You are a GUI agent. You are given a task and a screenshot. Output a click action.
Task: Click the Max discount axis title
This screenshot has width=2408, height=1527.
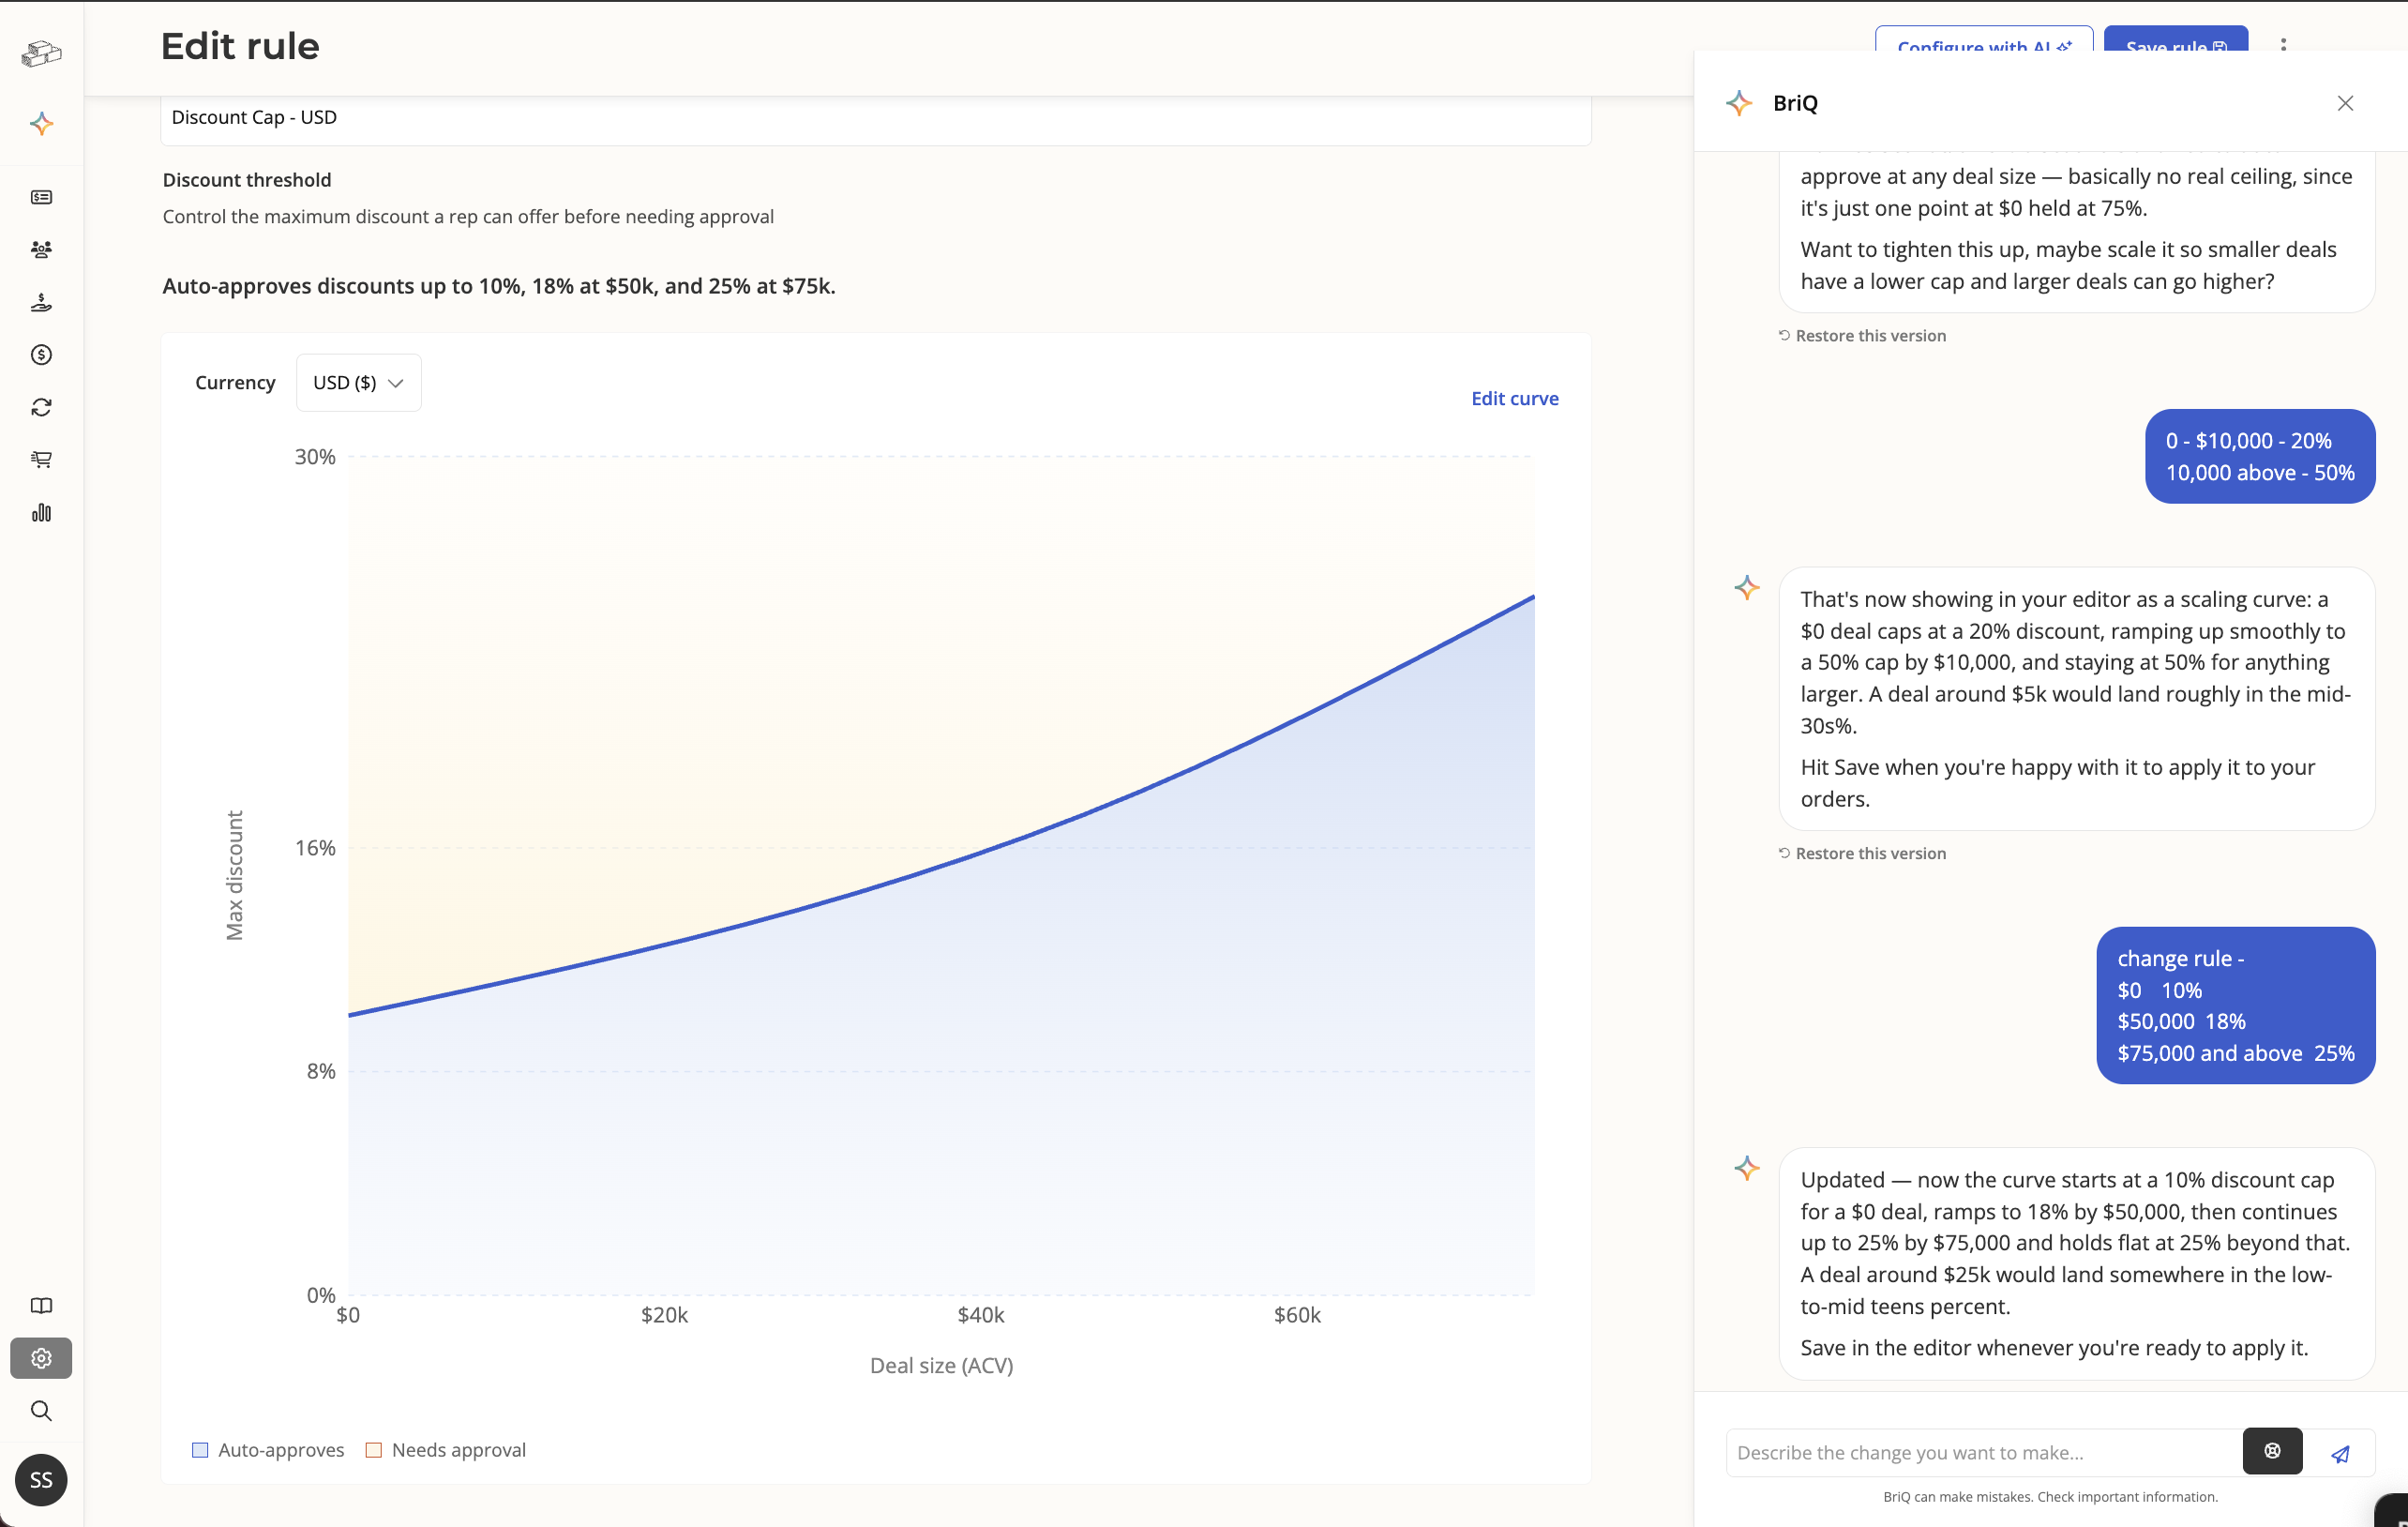[x=234, y=875]
